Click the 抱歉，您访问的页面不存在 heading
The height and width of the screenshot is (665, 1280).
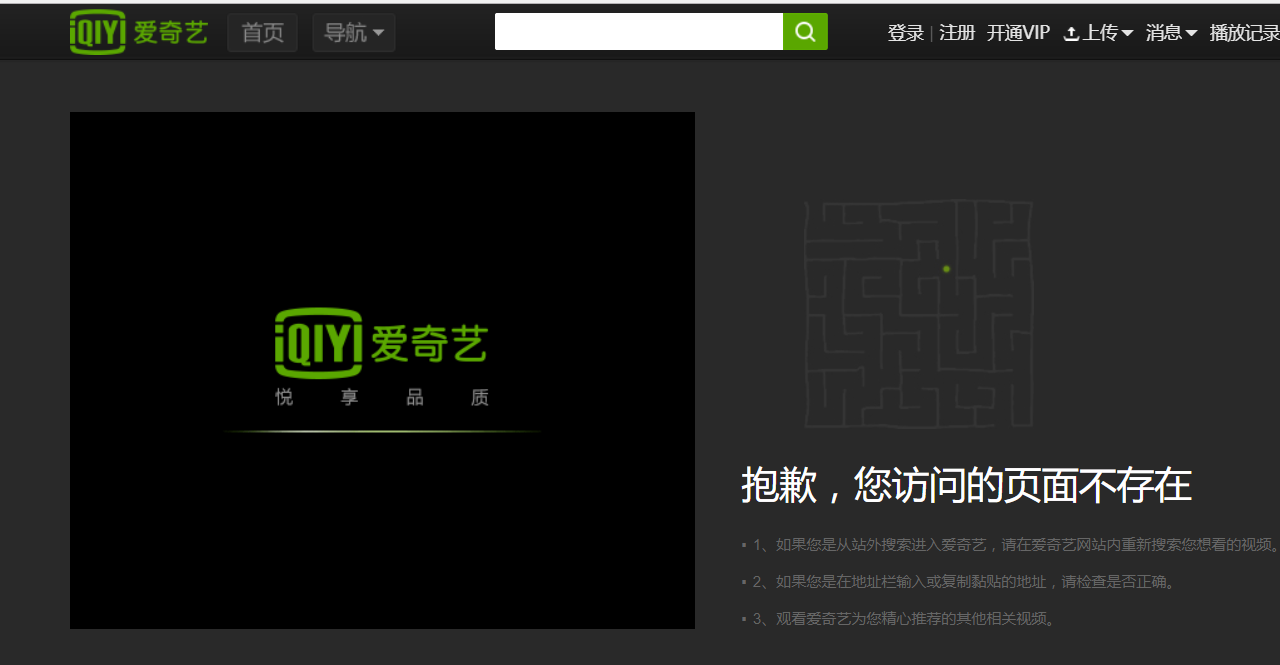(966, 486)
